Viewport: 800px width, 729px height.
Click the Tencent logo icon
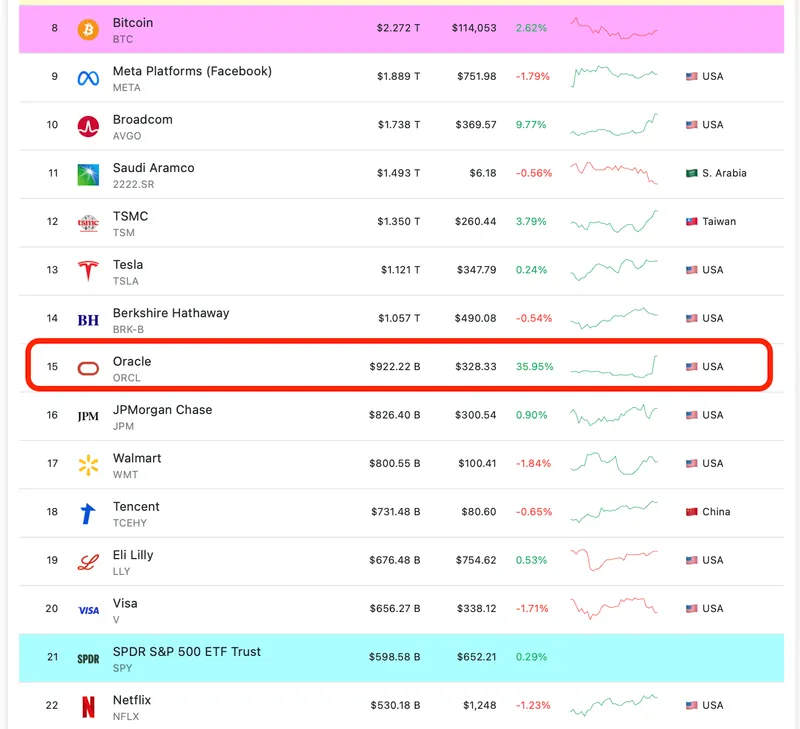(88, 513)
